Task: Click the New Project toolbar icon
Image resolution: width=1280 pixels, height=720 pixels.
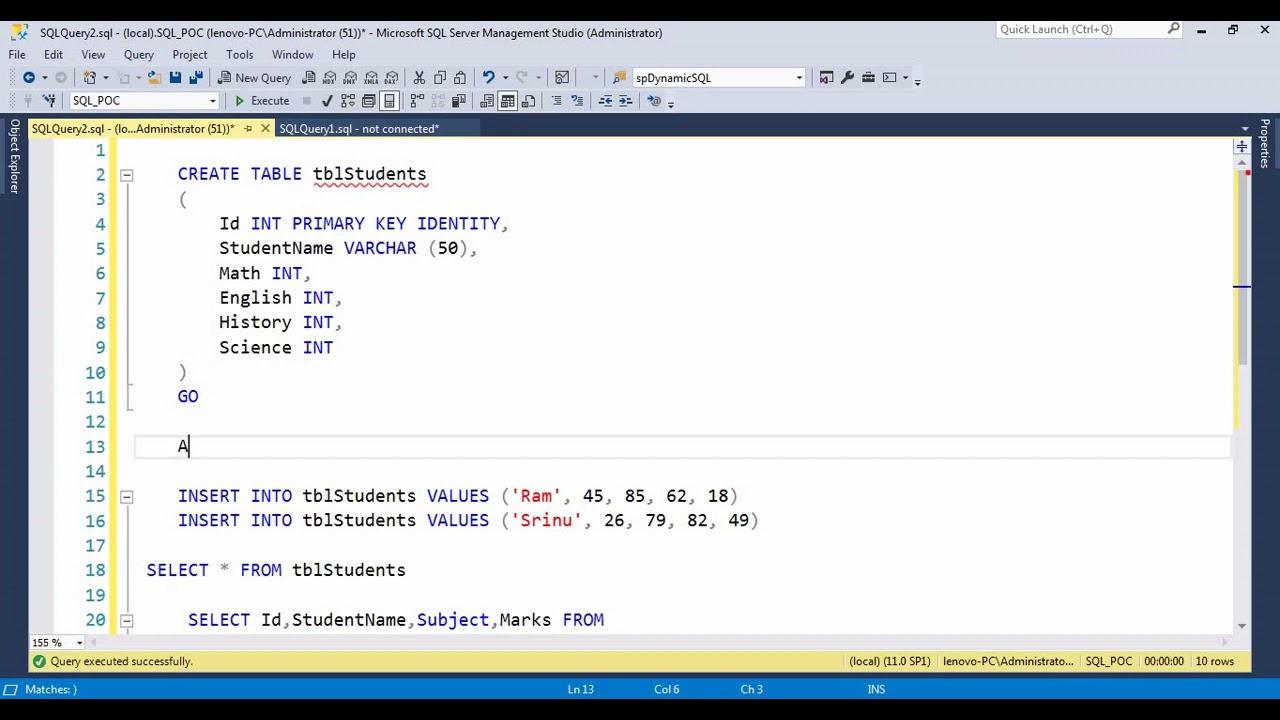Action: click(89, 77)
